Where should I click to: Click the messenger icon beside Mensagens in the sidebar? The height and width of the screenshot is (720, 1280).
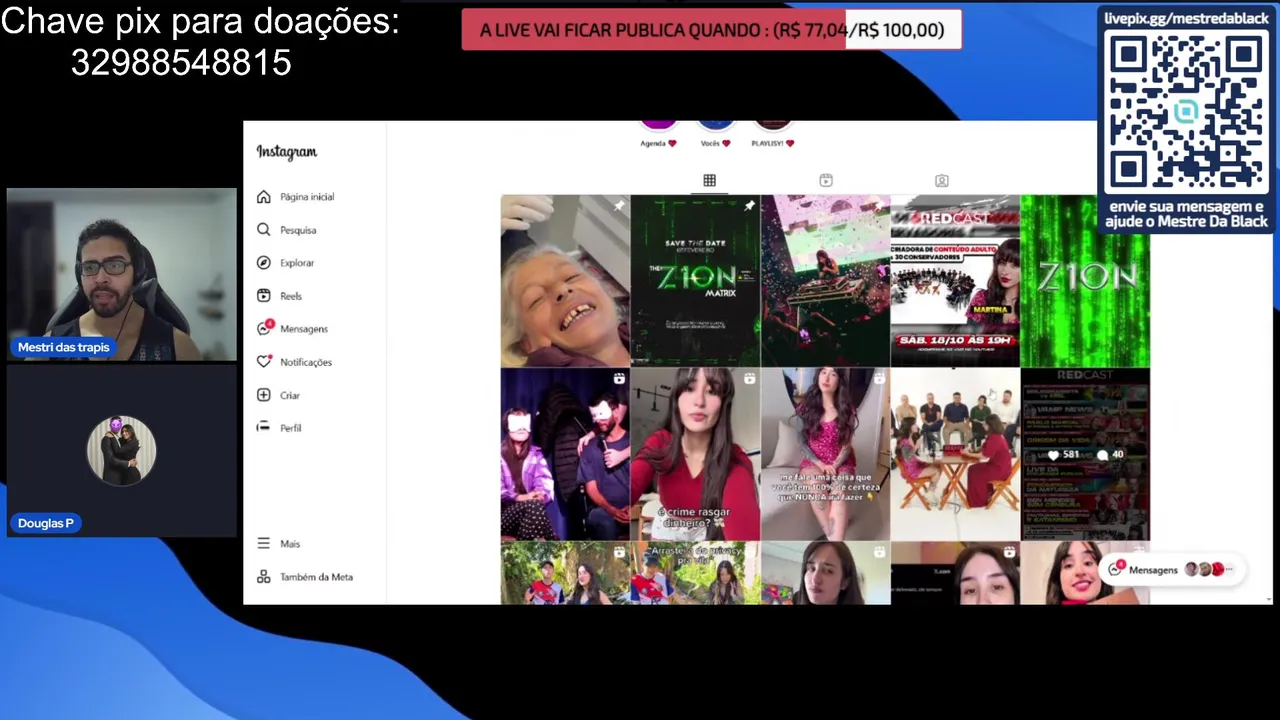pyautogui.click(x=264, y=328)
